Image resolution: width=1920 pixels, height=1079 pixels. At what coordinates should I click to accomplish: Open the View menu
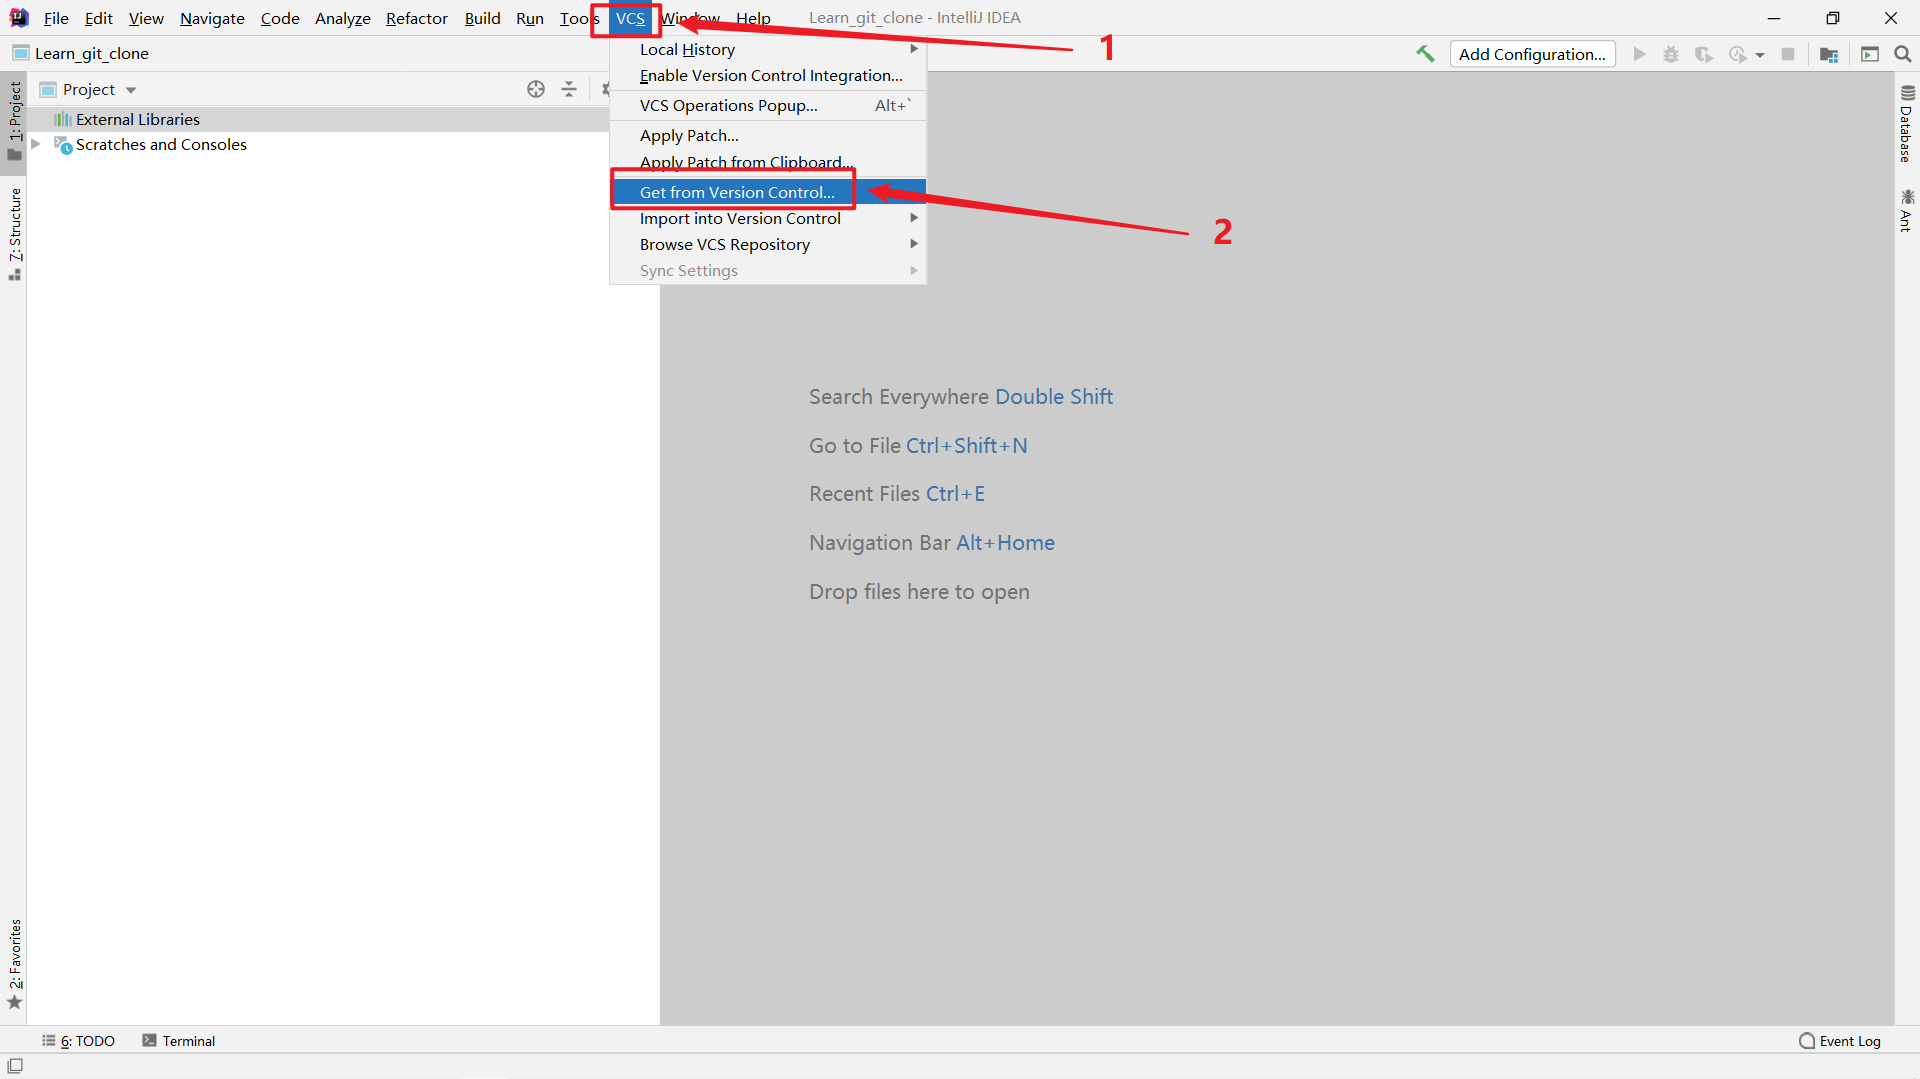[x=146, y=18]
